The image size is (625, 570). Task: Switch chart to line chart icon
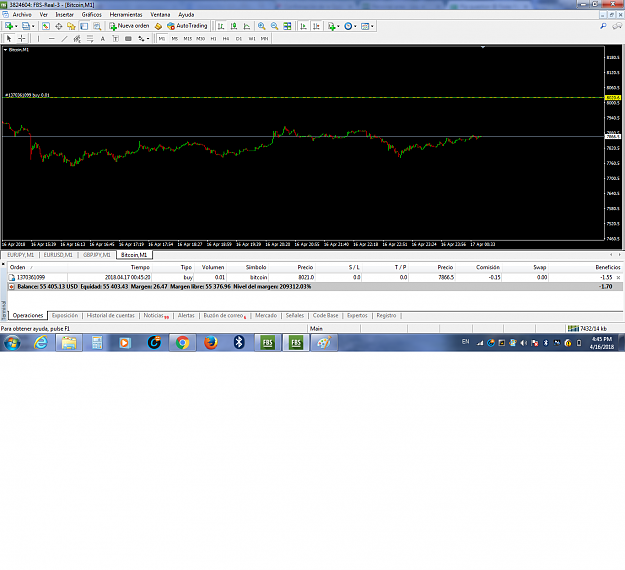247,26
